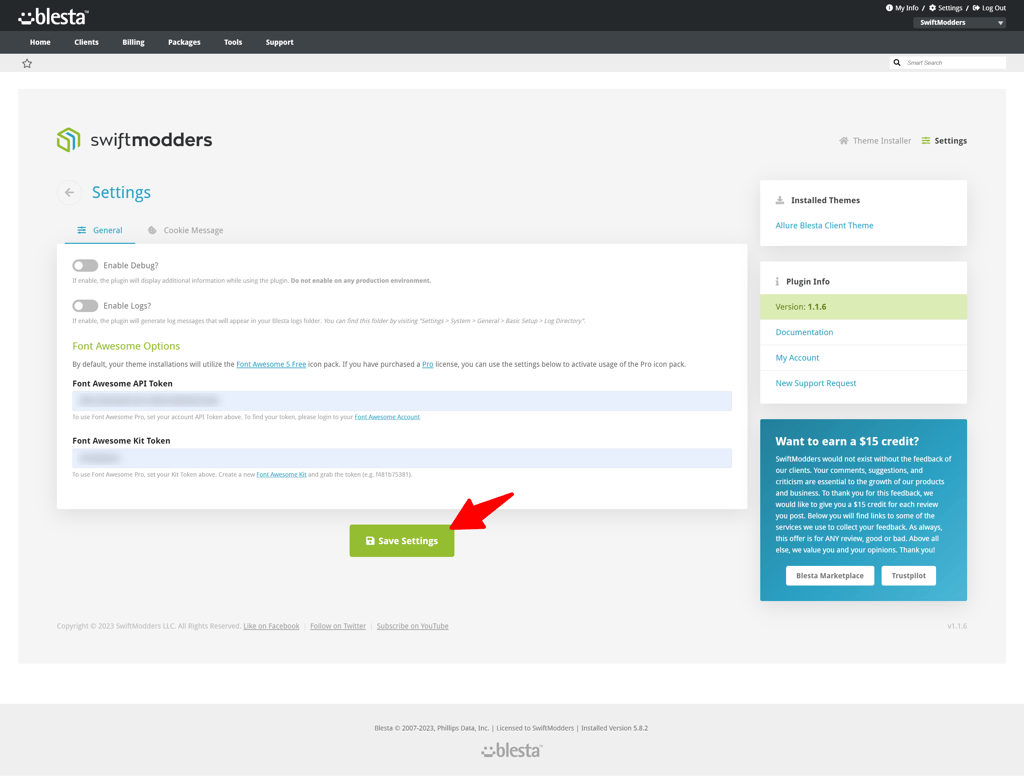The height and width of the screenshot is (776, 1024).
Task: Click the back arrow beside Settings heading
Action: click(69, 193)
